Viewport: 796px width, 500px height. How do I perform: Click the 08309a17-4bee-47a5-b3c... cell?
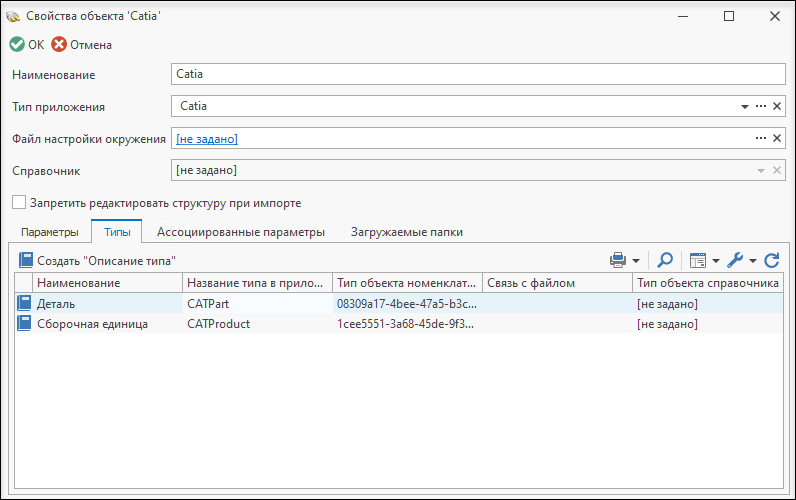click(x=407, y=304)
